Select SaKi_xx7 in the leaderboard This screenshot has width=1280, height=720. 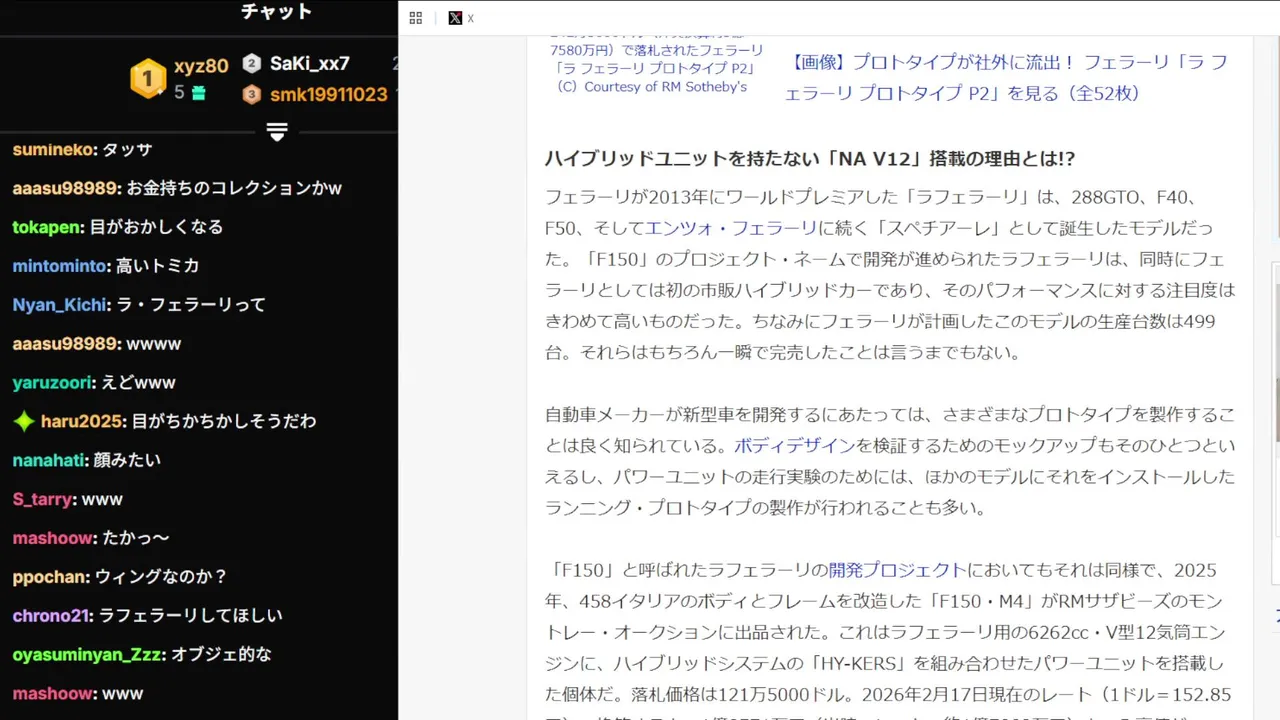tap(310, 64)
